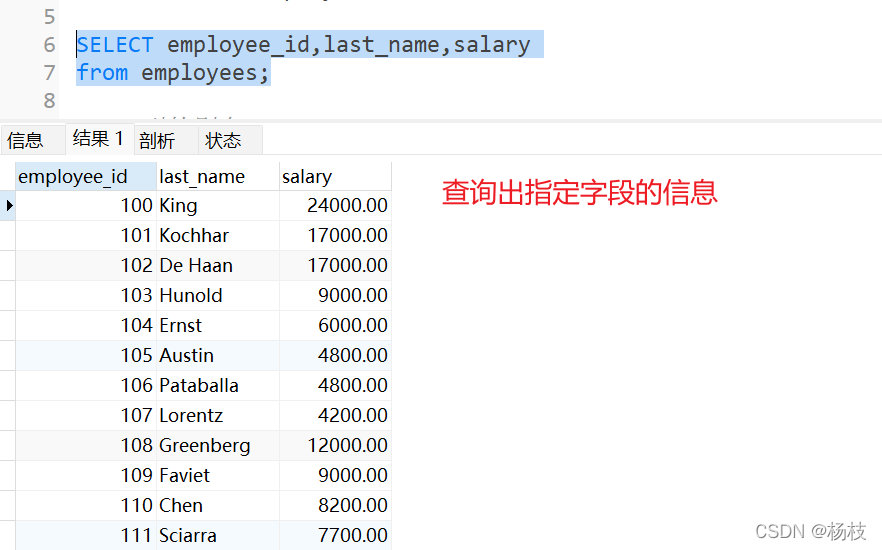
Task: Select the Austin cell
Action: click(x=218, y=355)
